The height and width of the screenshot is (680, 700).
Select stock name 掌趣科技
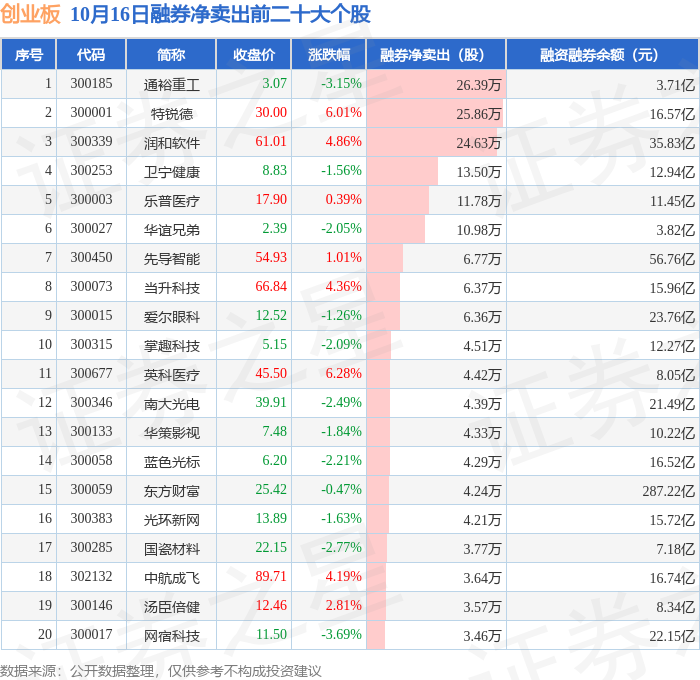click(x=171, y=346)
